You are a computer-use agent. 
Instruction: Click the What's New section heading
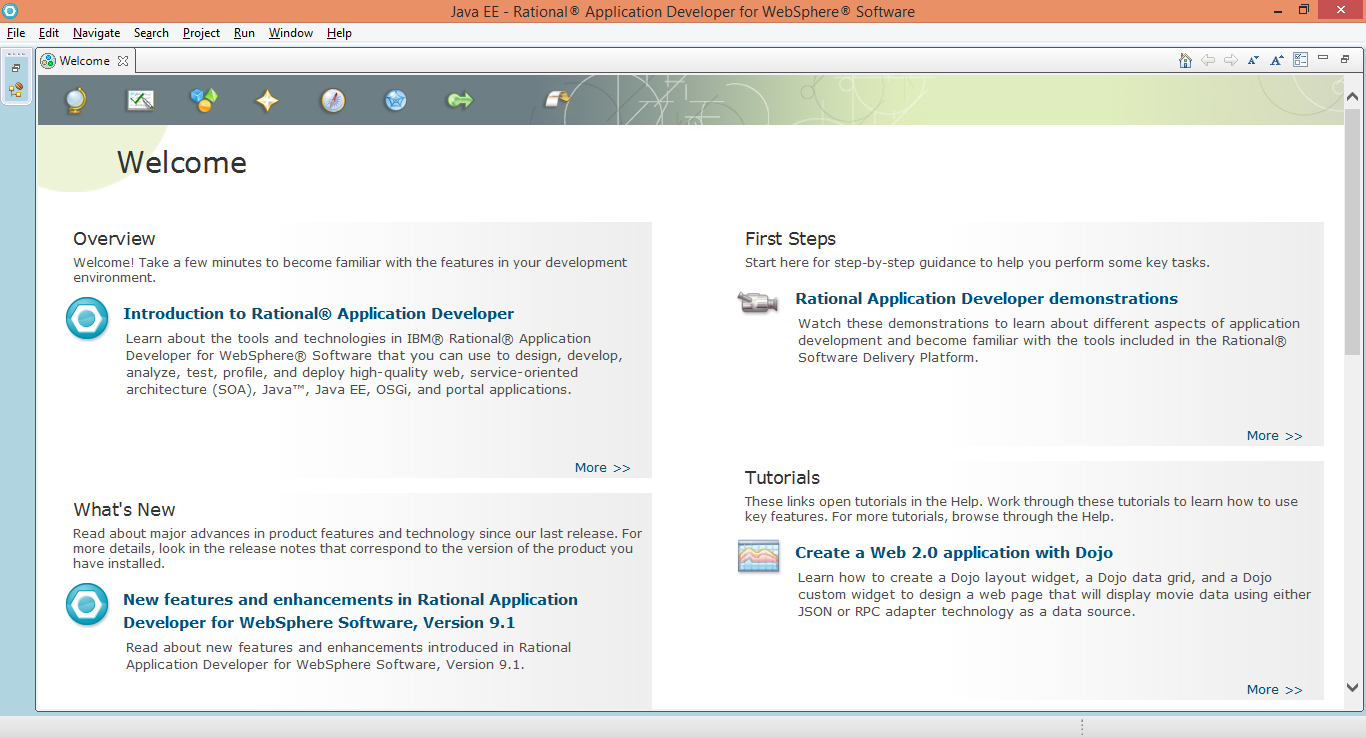(x=124, y=510)
